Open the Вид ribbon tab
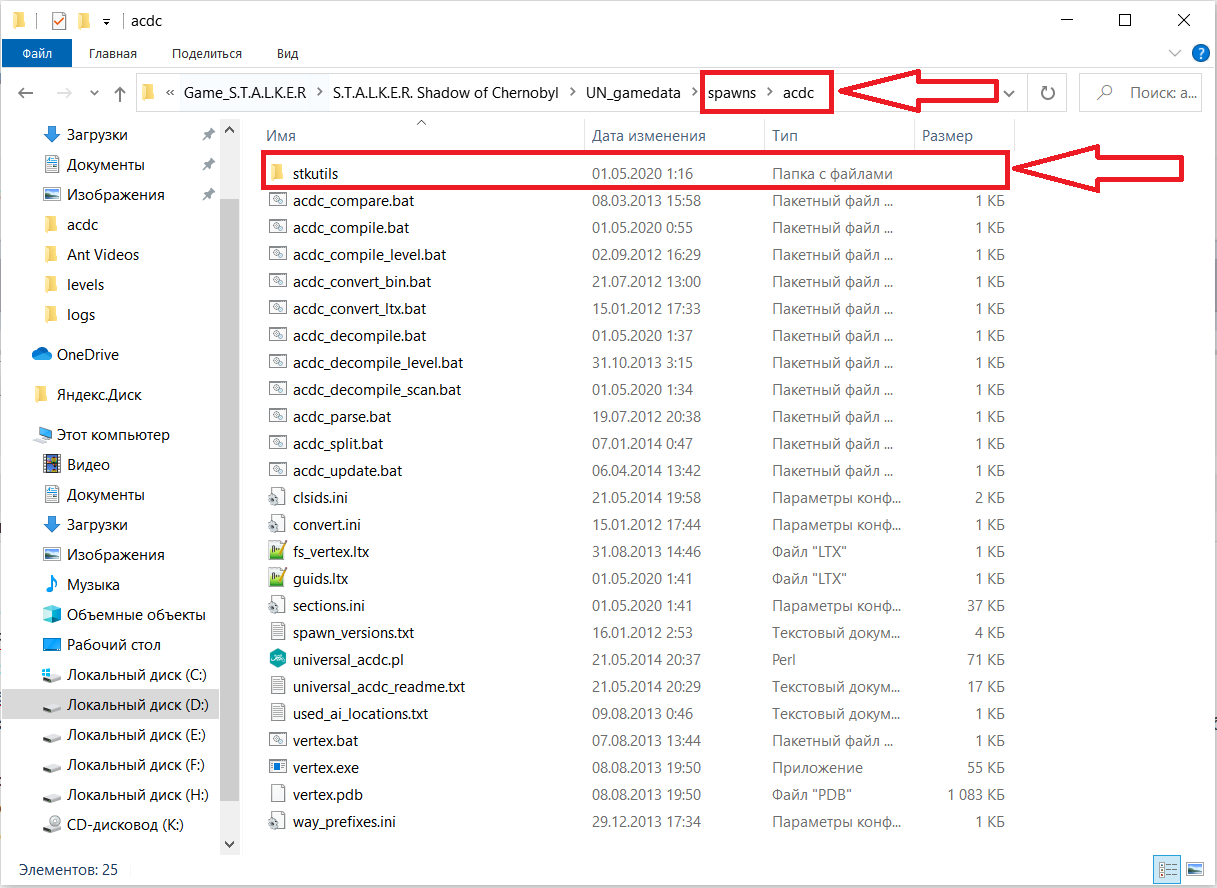The image size is (1217, 888). 288,53
